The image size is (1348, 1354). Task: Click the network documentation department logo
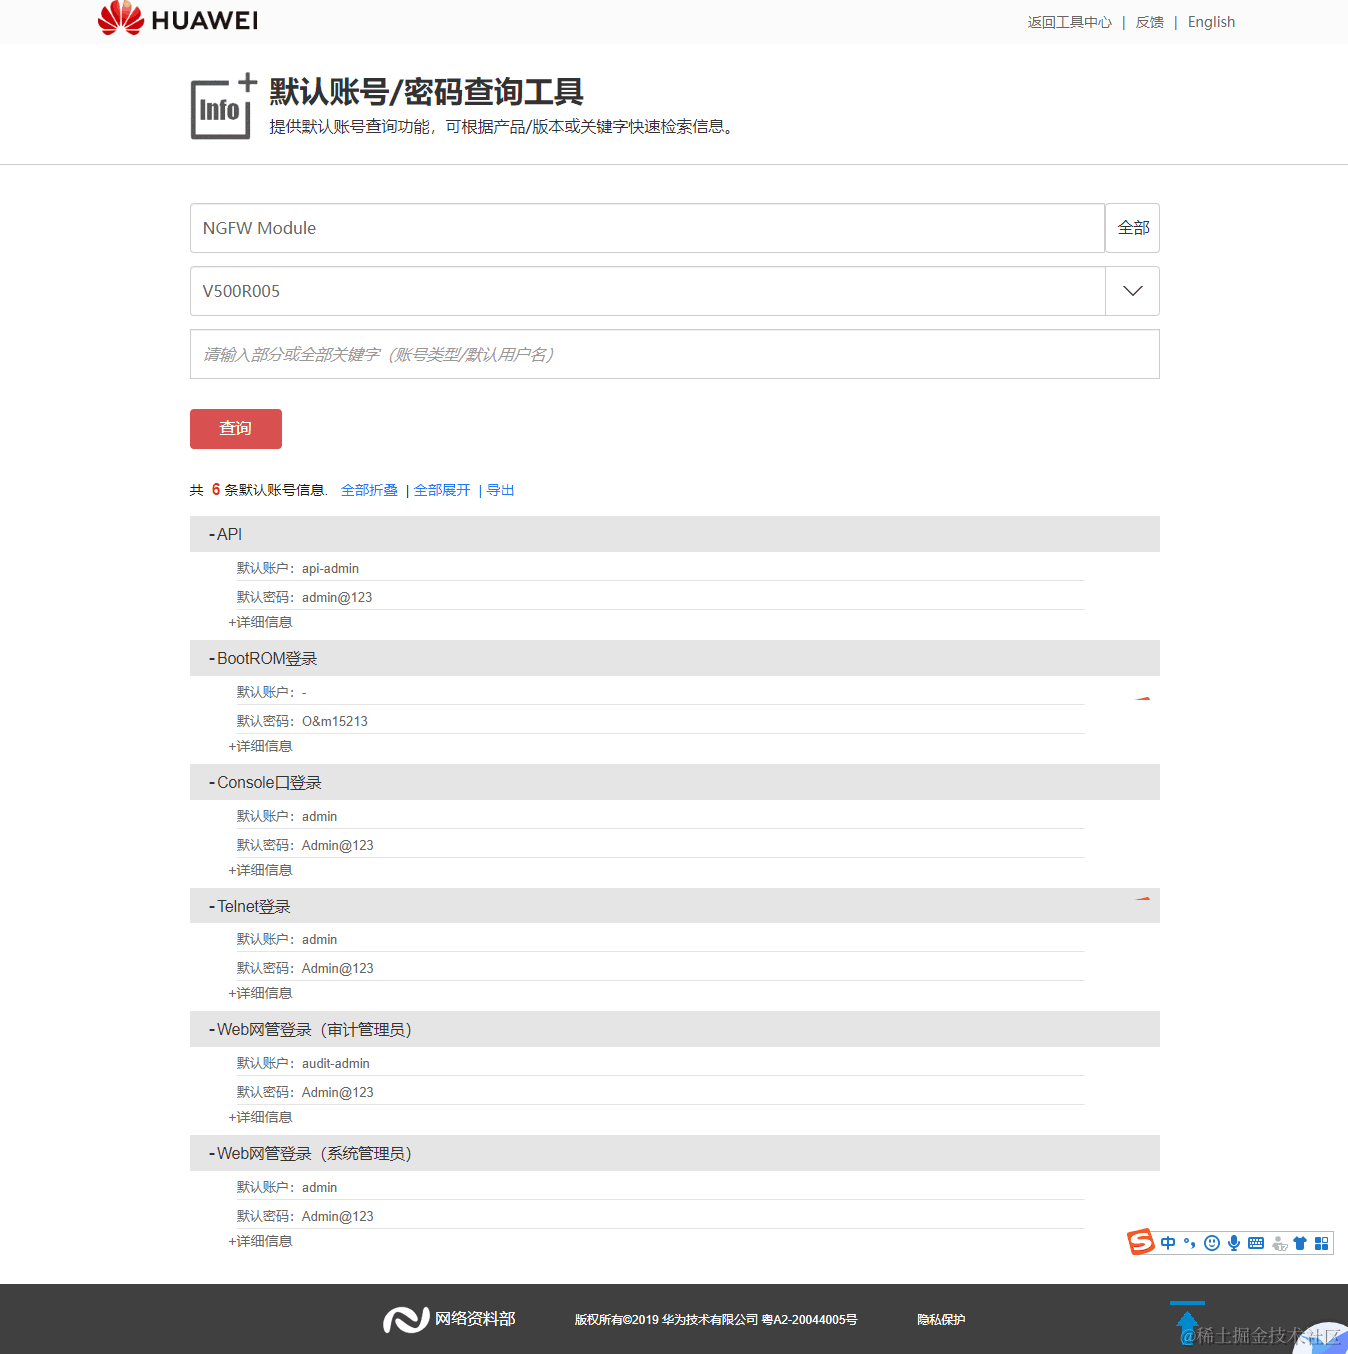pos(449,1319)
